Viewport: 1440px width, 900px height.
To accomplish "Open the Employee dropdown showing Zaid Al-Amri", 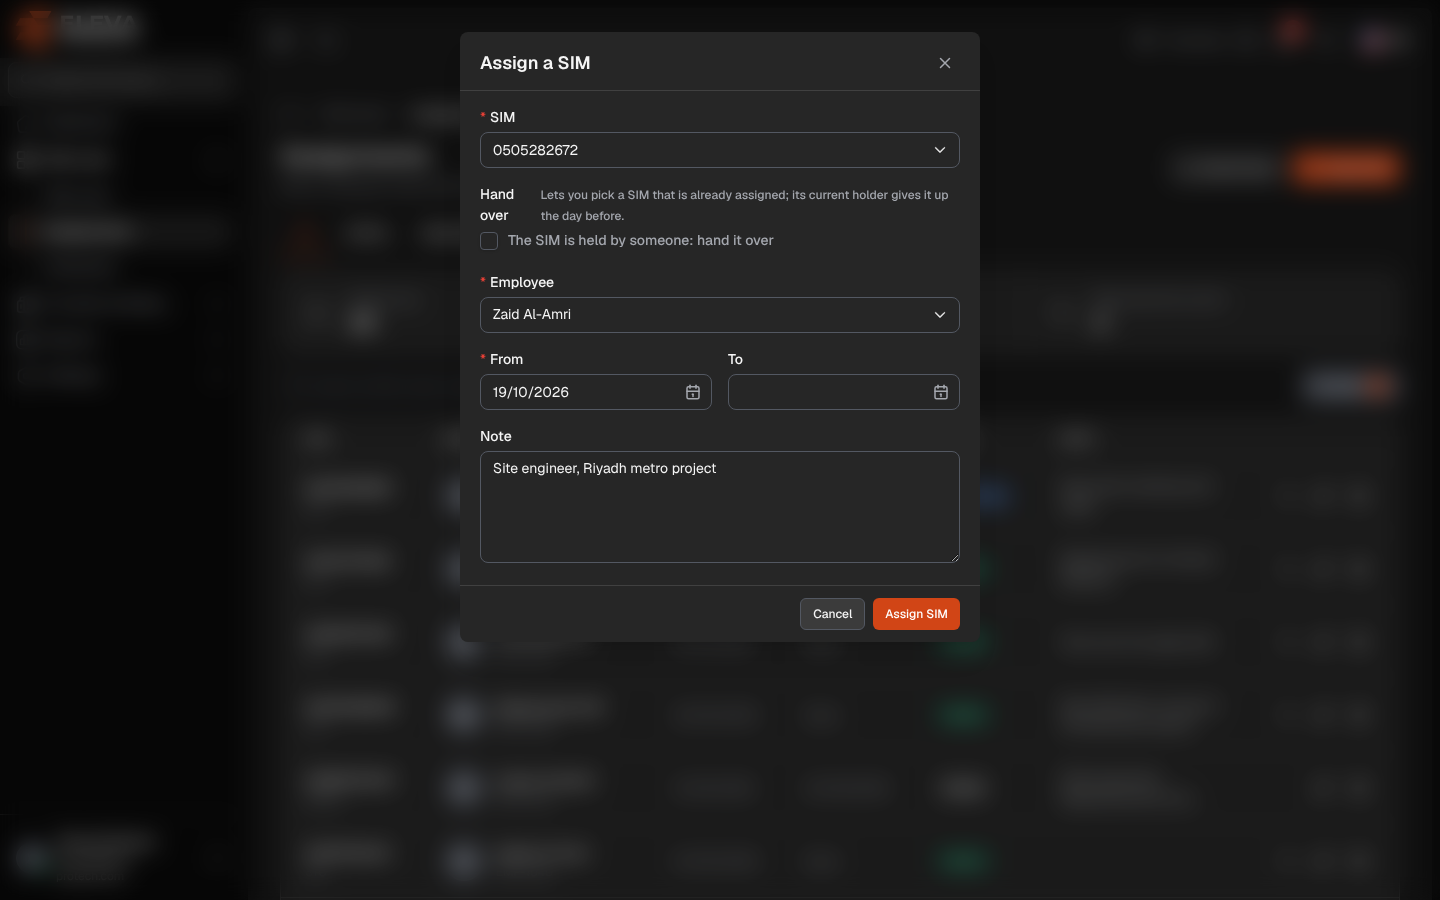I will [x=720, y=315].
